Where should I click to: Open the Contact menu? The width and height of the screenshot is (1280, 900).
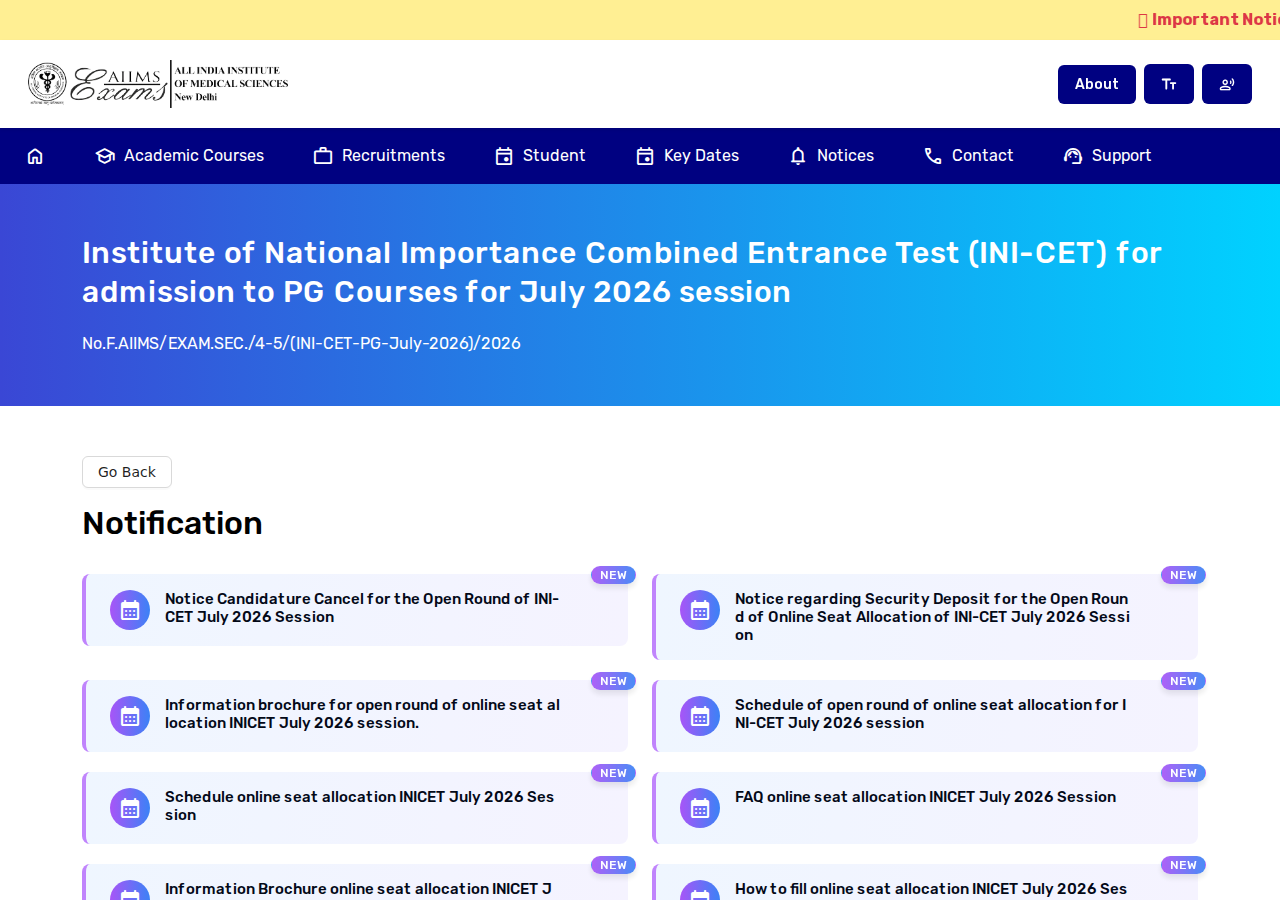click(x=969, y=156)
